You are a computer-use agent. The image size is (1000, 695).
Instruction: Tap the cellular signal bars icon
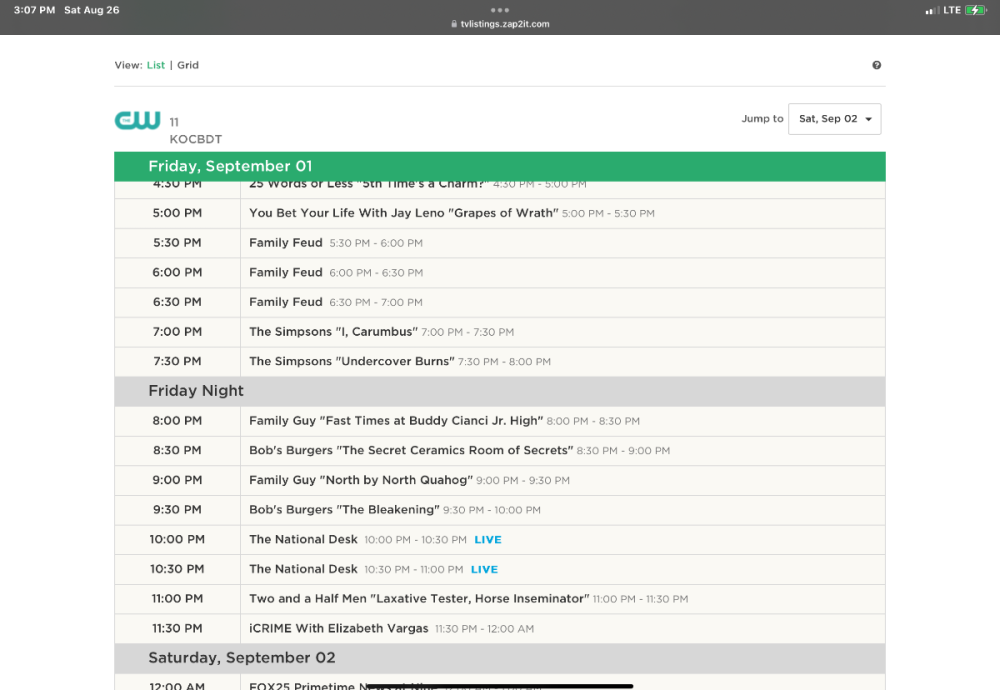click(x=932, y=10)
